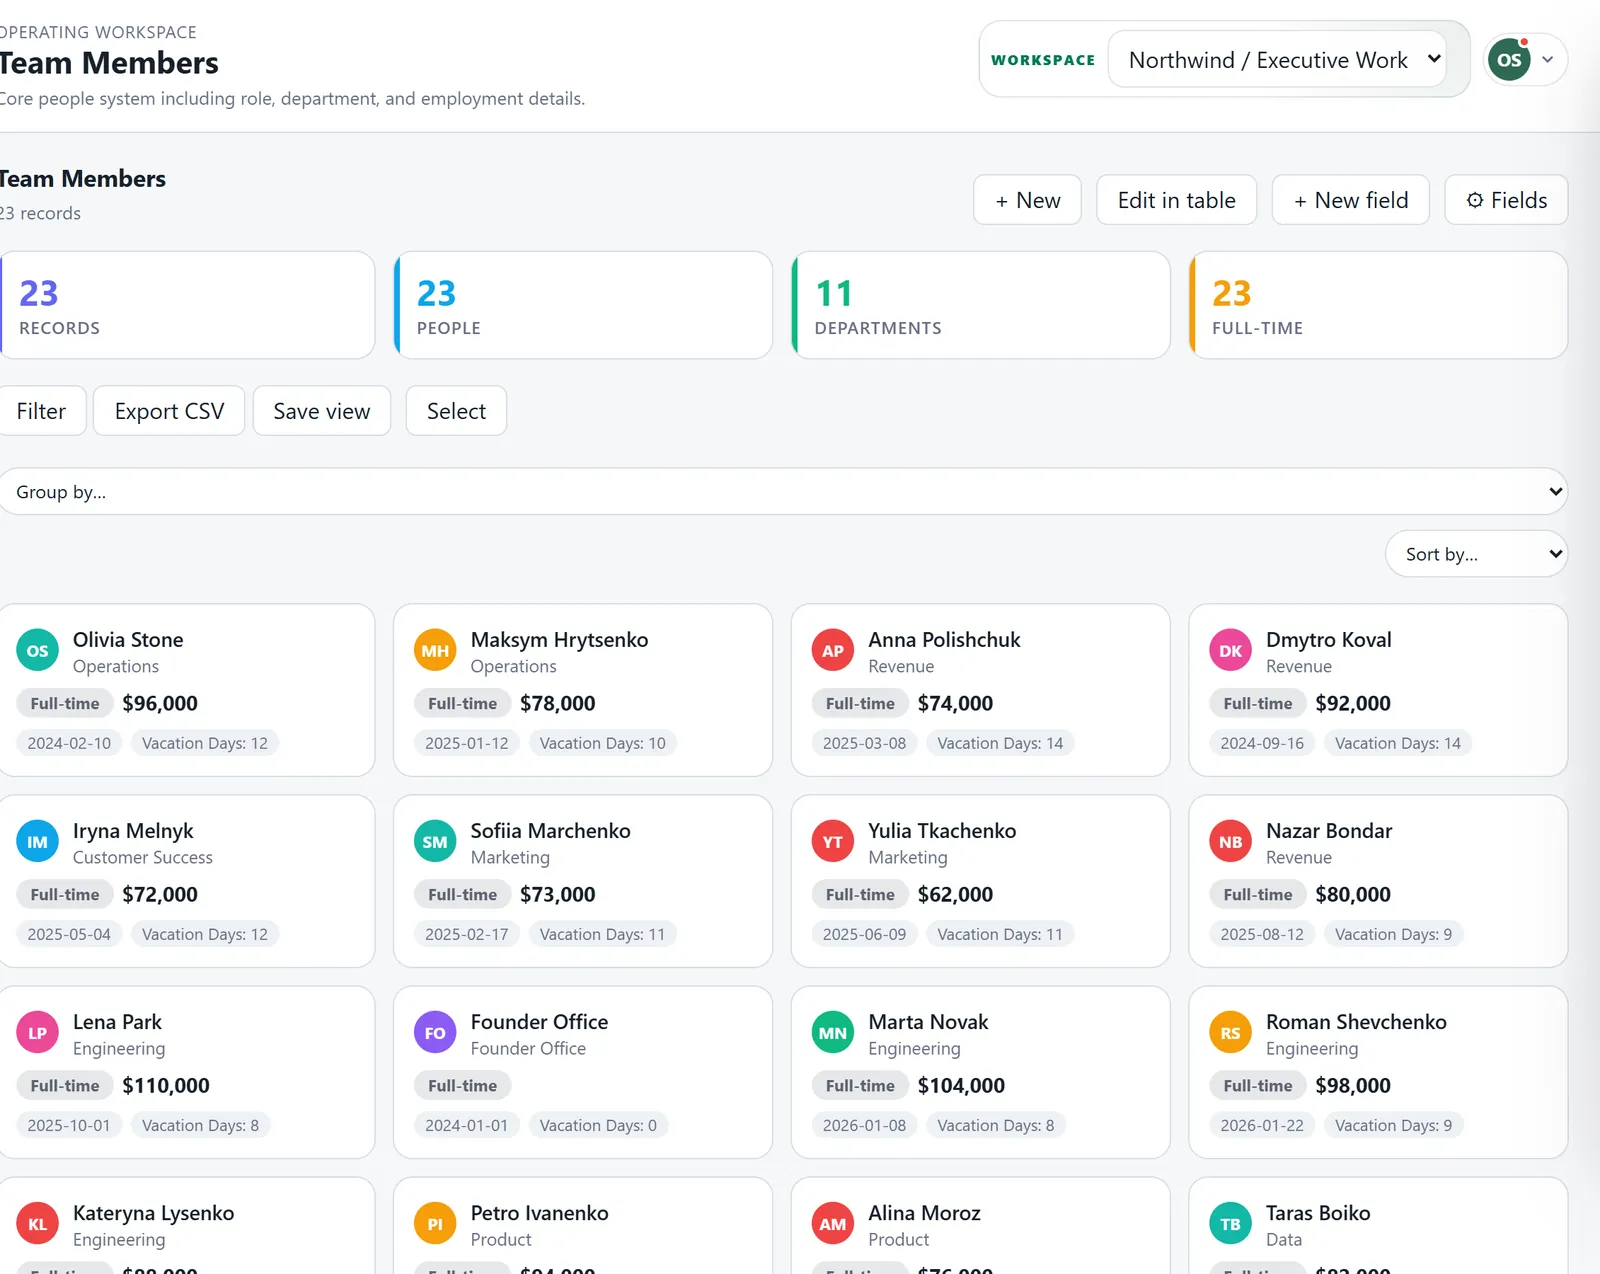
Task: Click Kateryna Lysenko's KL avatar
Action: click(37, 1224)
